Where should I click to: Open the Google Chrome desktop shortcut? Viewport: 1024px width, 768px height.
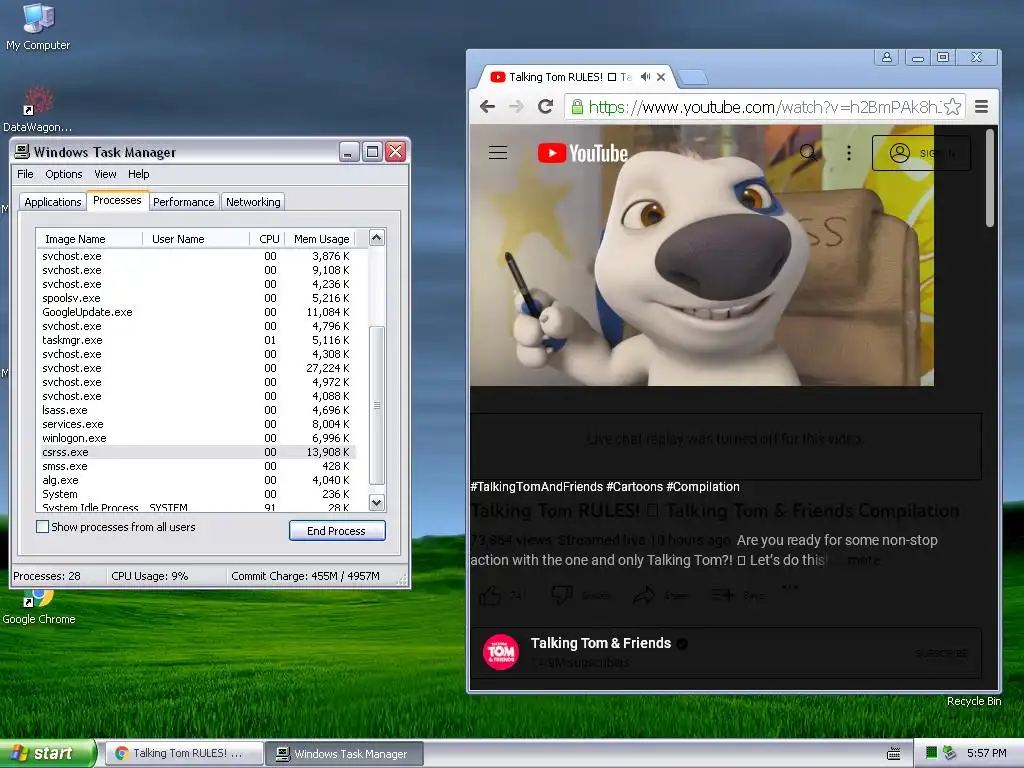39,607
